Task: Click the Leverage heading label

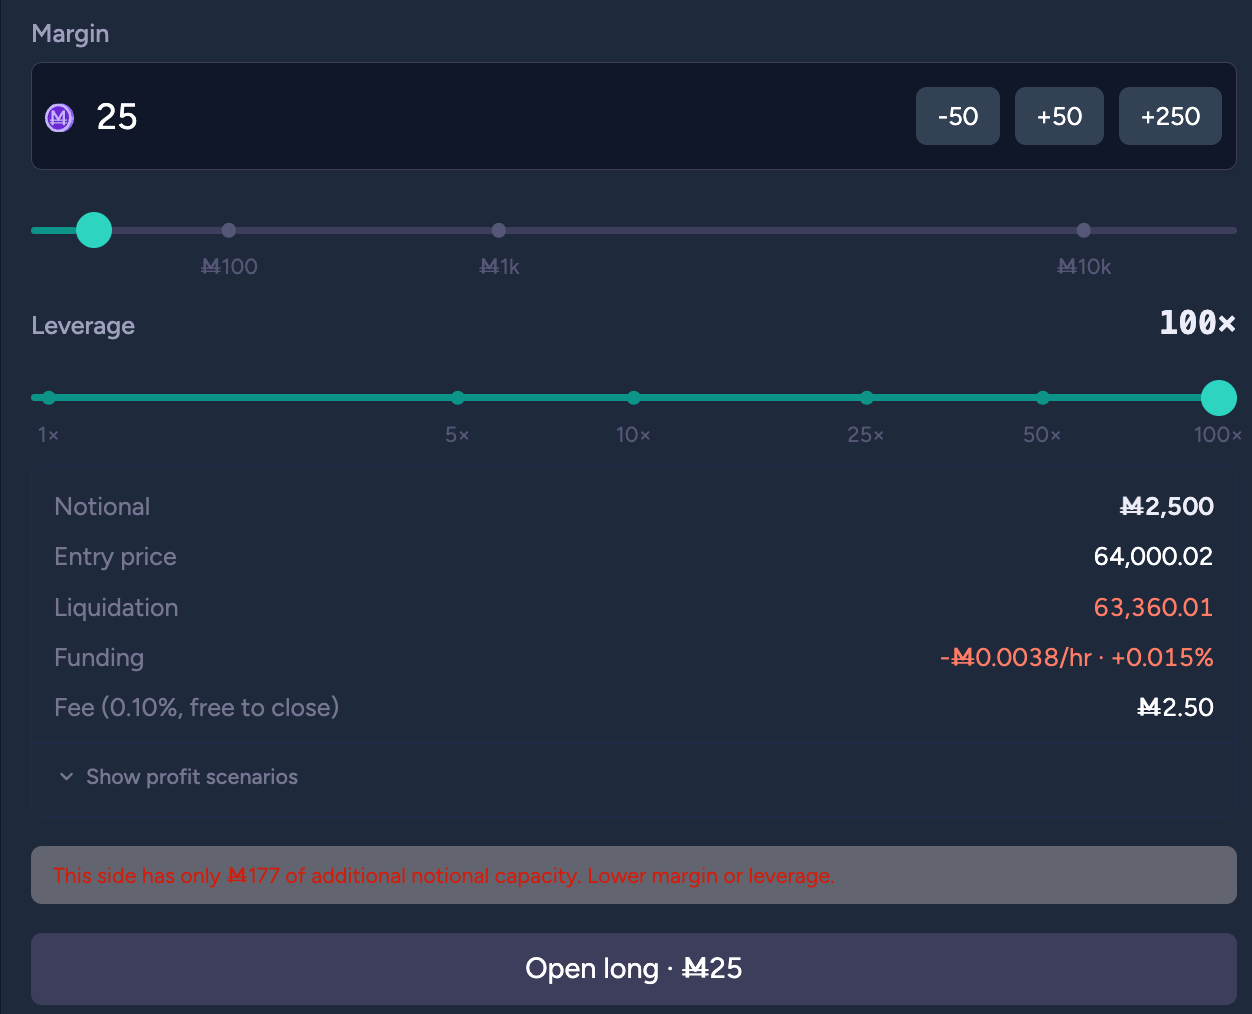Action: [83, 326]
